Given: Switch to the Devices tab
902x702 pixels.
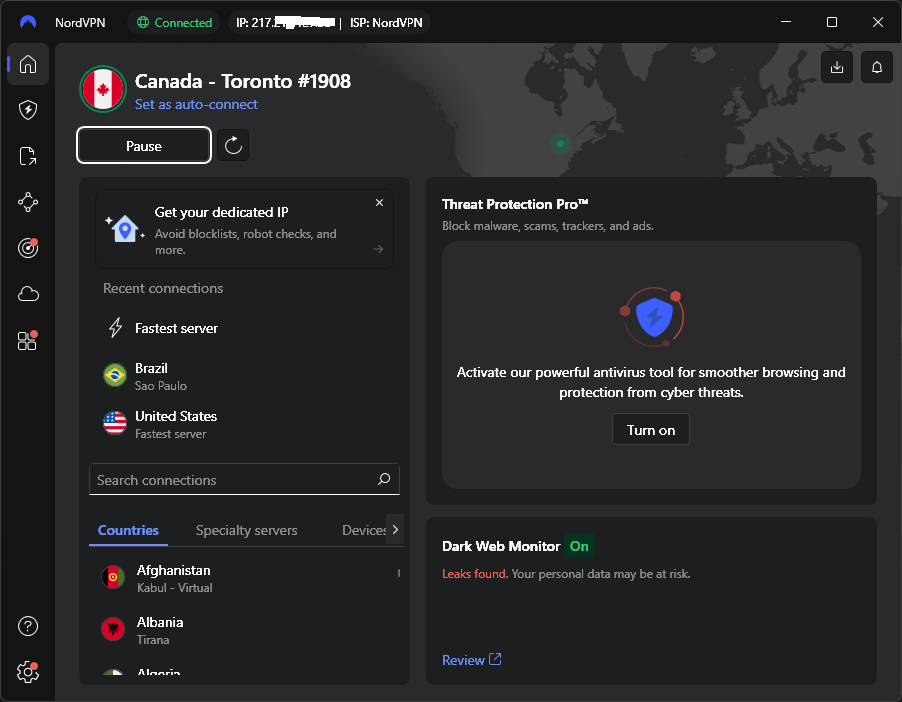Looking at the screenshot, I should point(364,530).
